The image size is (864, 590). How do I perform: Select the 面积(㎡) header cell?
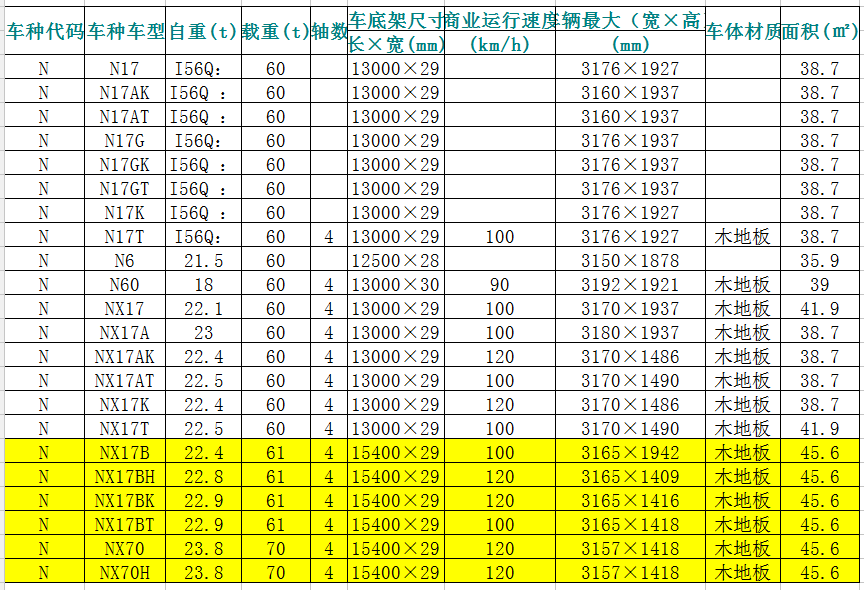pos(820,31)
